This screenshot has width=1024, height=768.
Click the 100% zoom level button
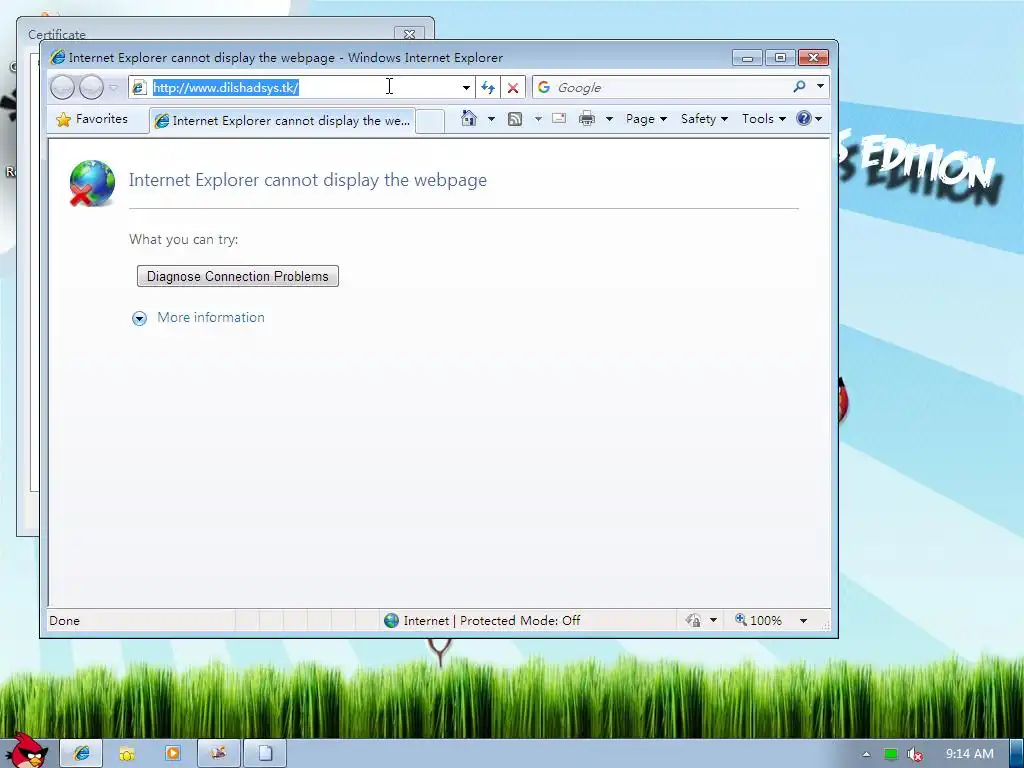click(x=758, y=620)
